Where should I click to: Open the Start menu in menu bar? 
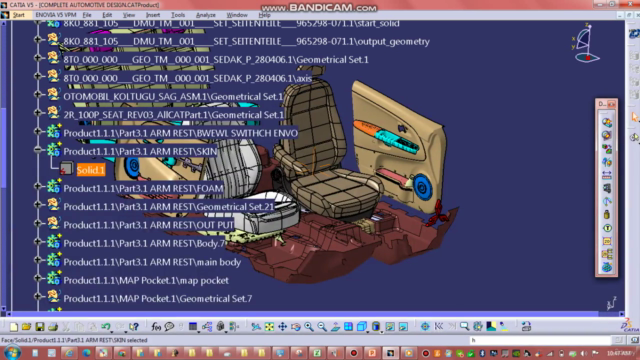coord(19,15)
